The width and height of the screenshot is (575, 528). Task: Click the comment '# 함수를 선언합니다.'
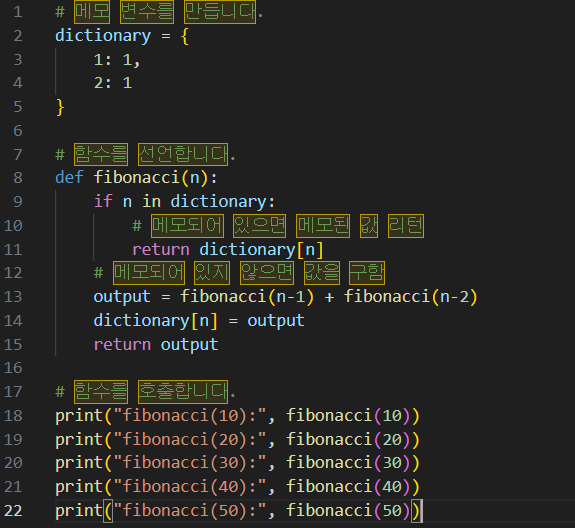pos(145,154)
